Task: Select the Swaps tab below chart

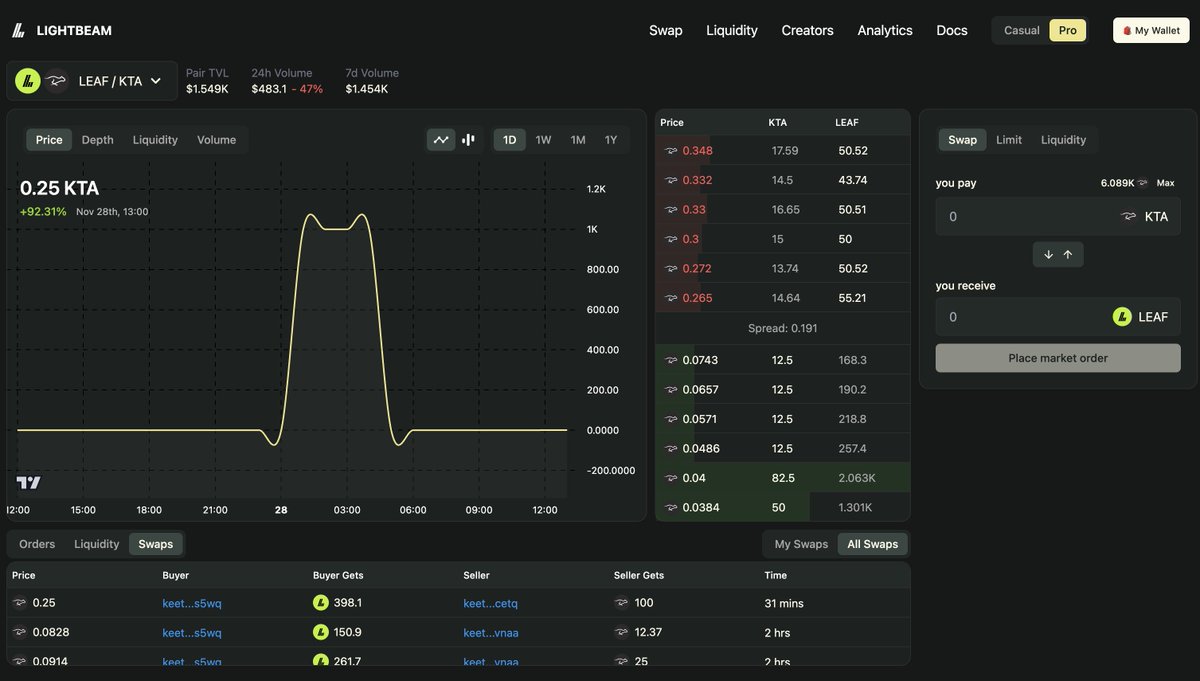Action: point(156,544)
